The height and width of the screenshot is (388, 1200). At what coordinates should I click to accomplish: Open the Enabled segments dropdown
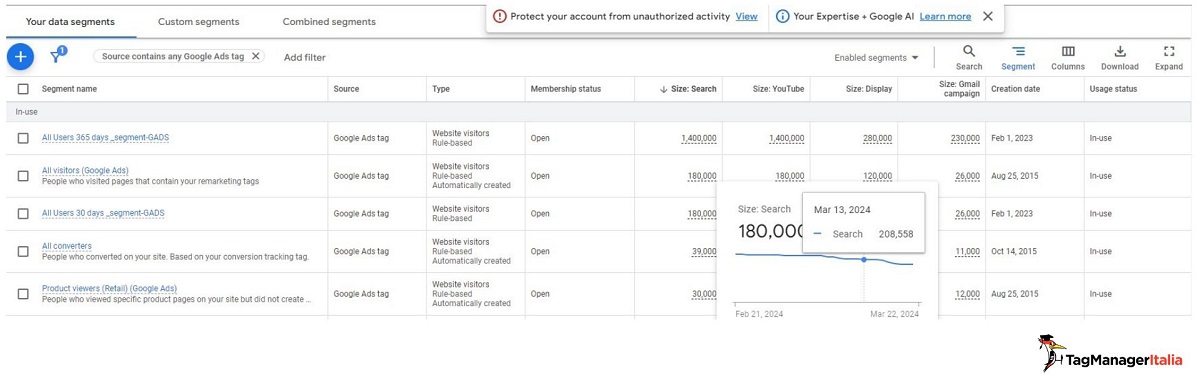pyautogui.click(x=876, y=58)
